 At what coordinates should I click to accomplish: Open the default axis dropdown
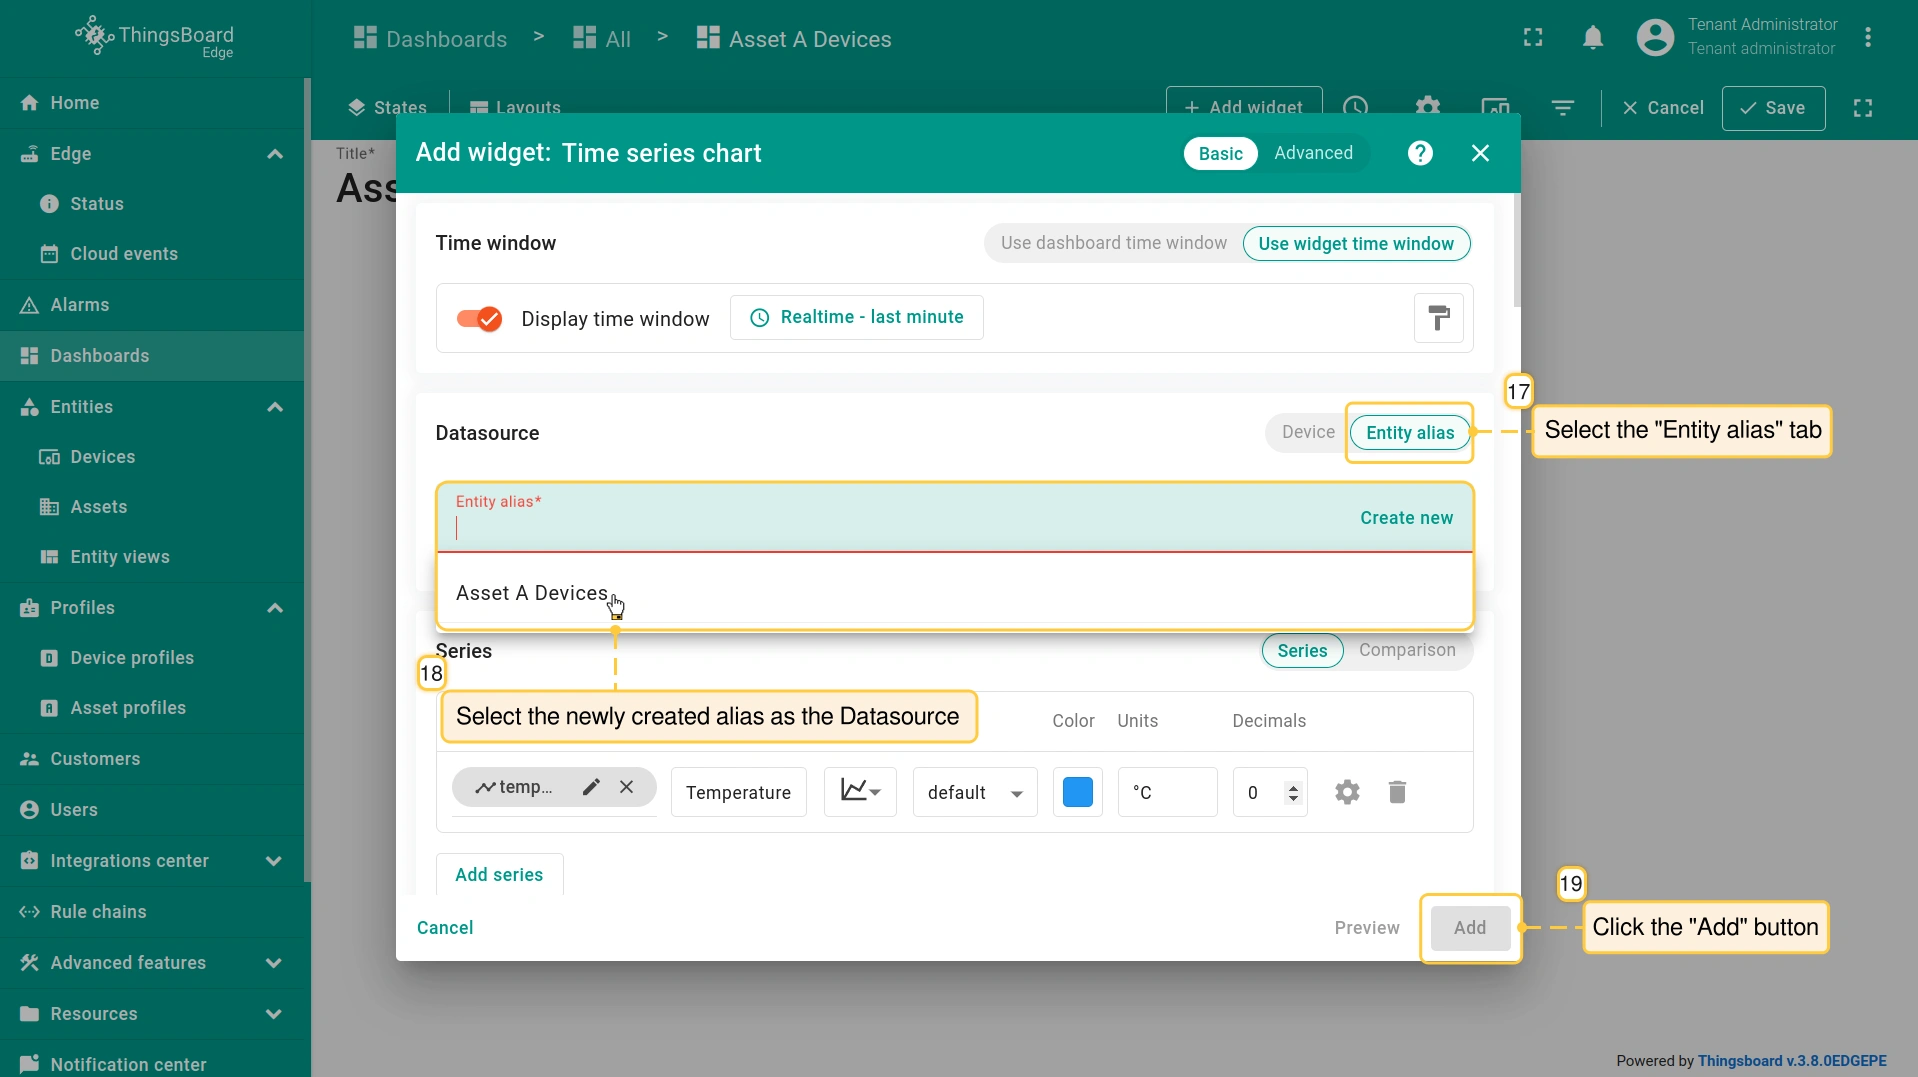tap(974, 792)
